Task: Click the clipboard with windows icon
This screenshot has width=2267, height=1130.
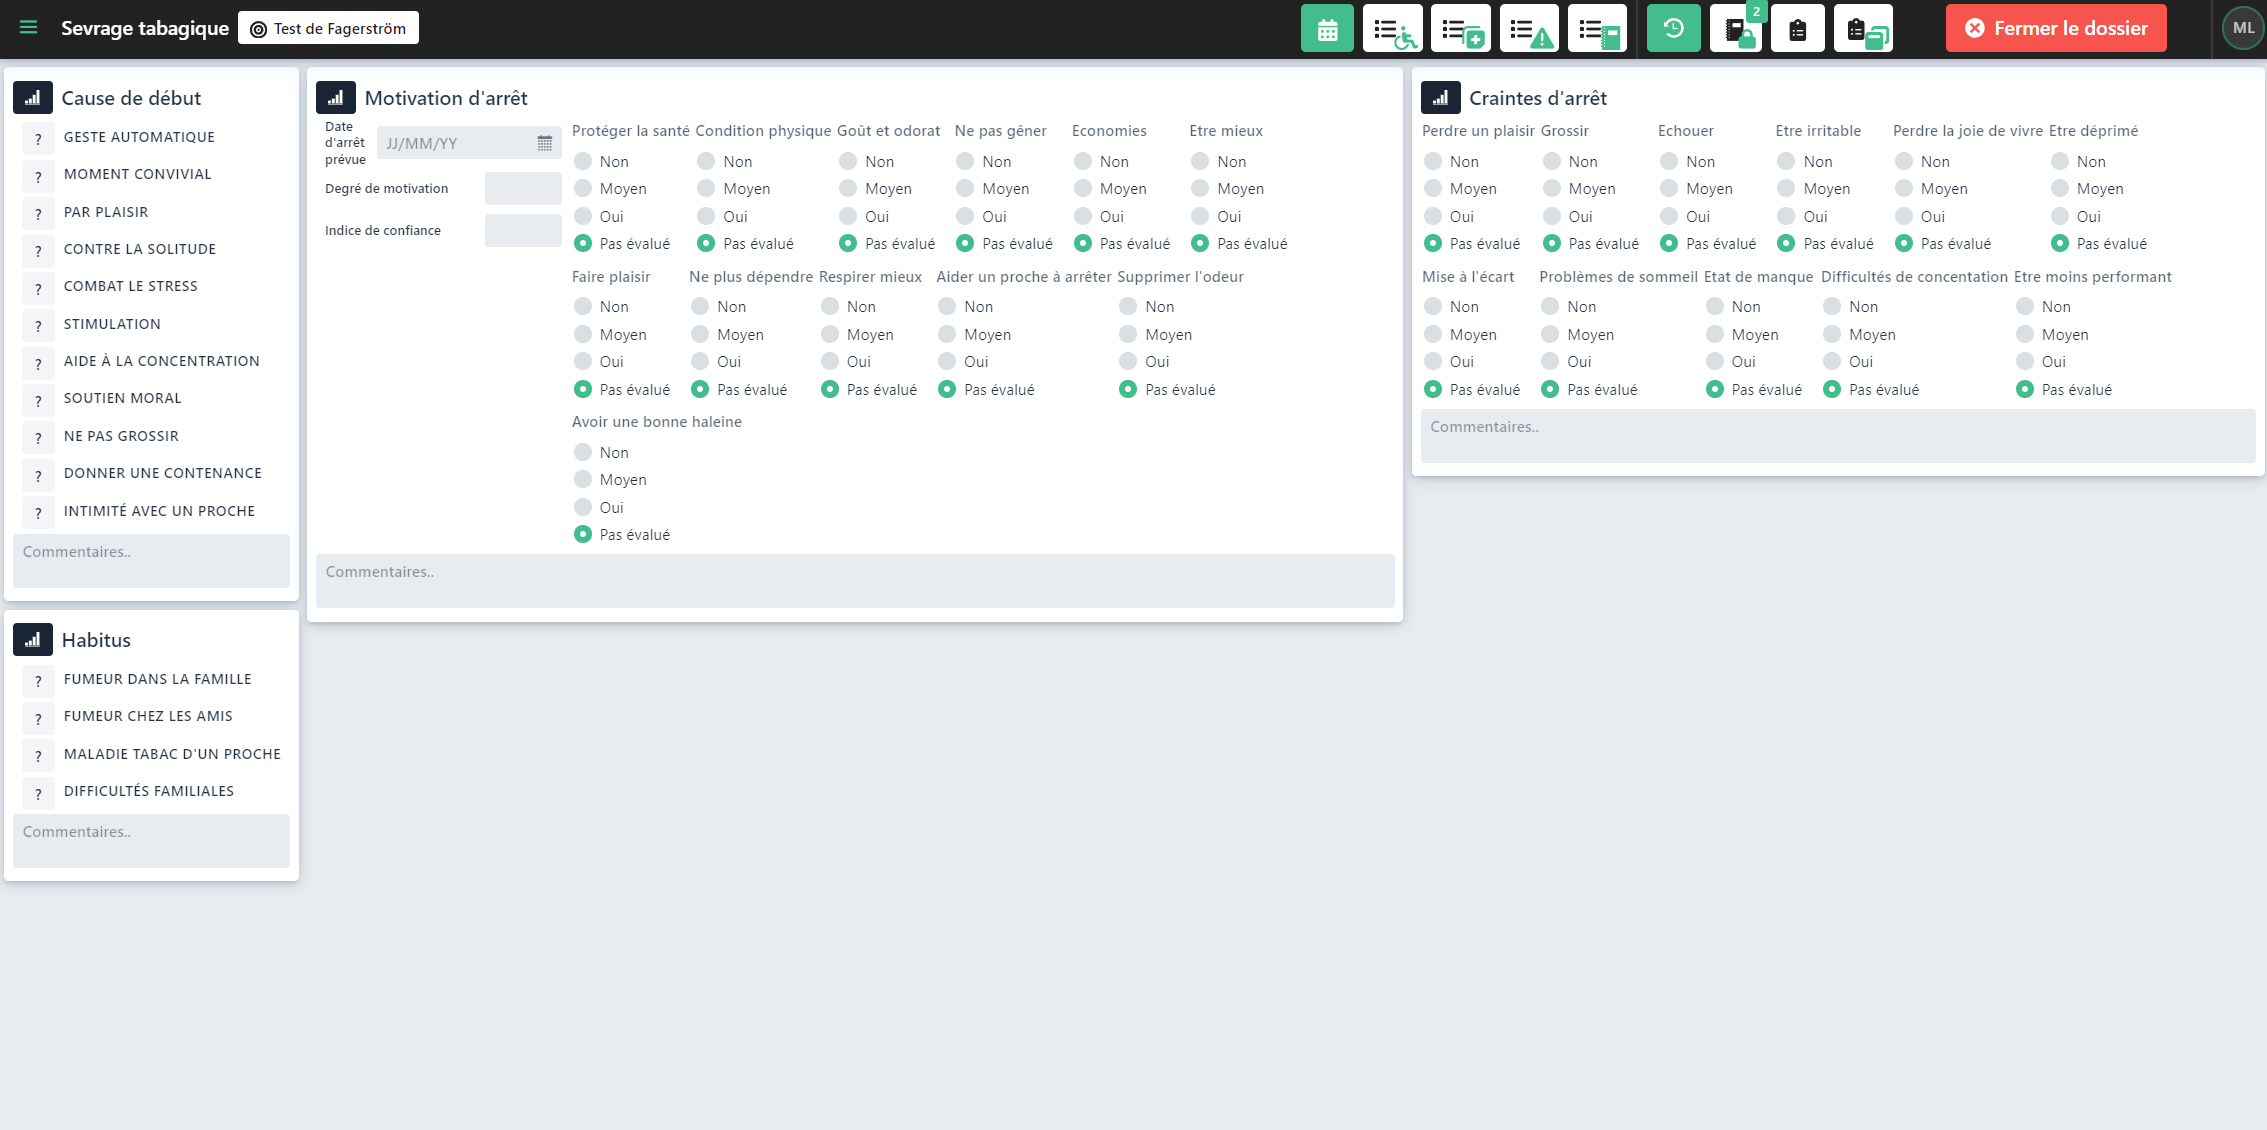Action: (1863, 29)
